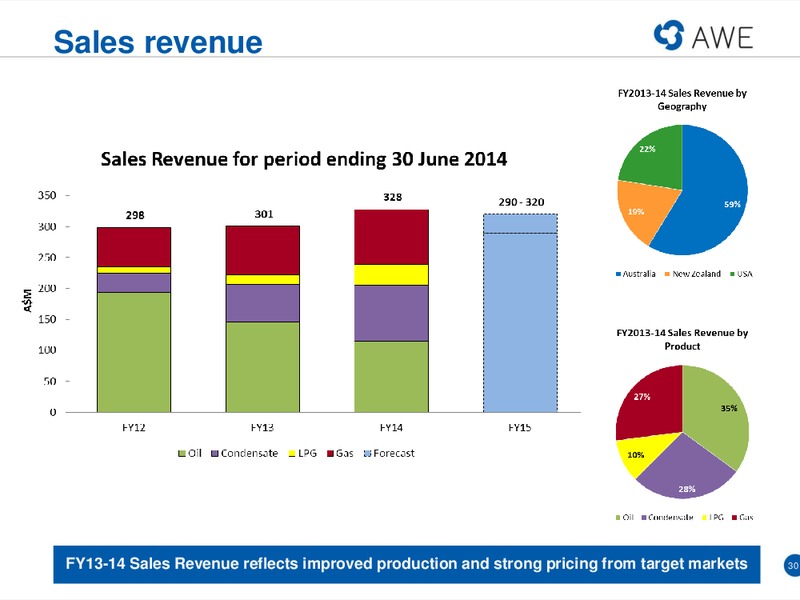800x600 pixels.
Task: Click the FY14 condensate bar segment
Action: (x=391, y=313)
